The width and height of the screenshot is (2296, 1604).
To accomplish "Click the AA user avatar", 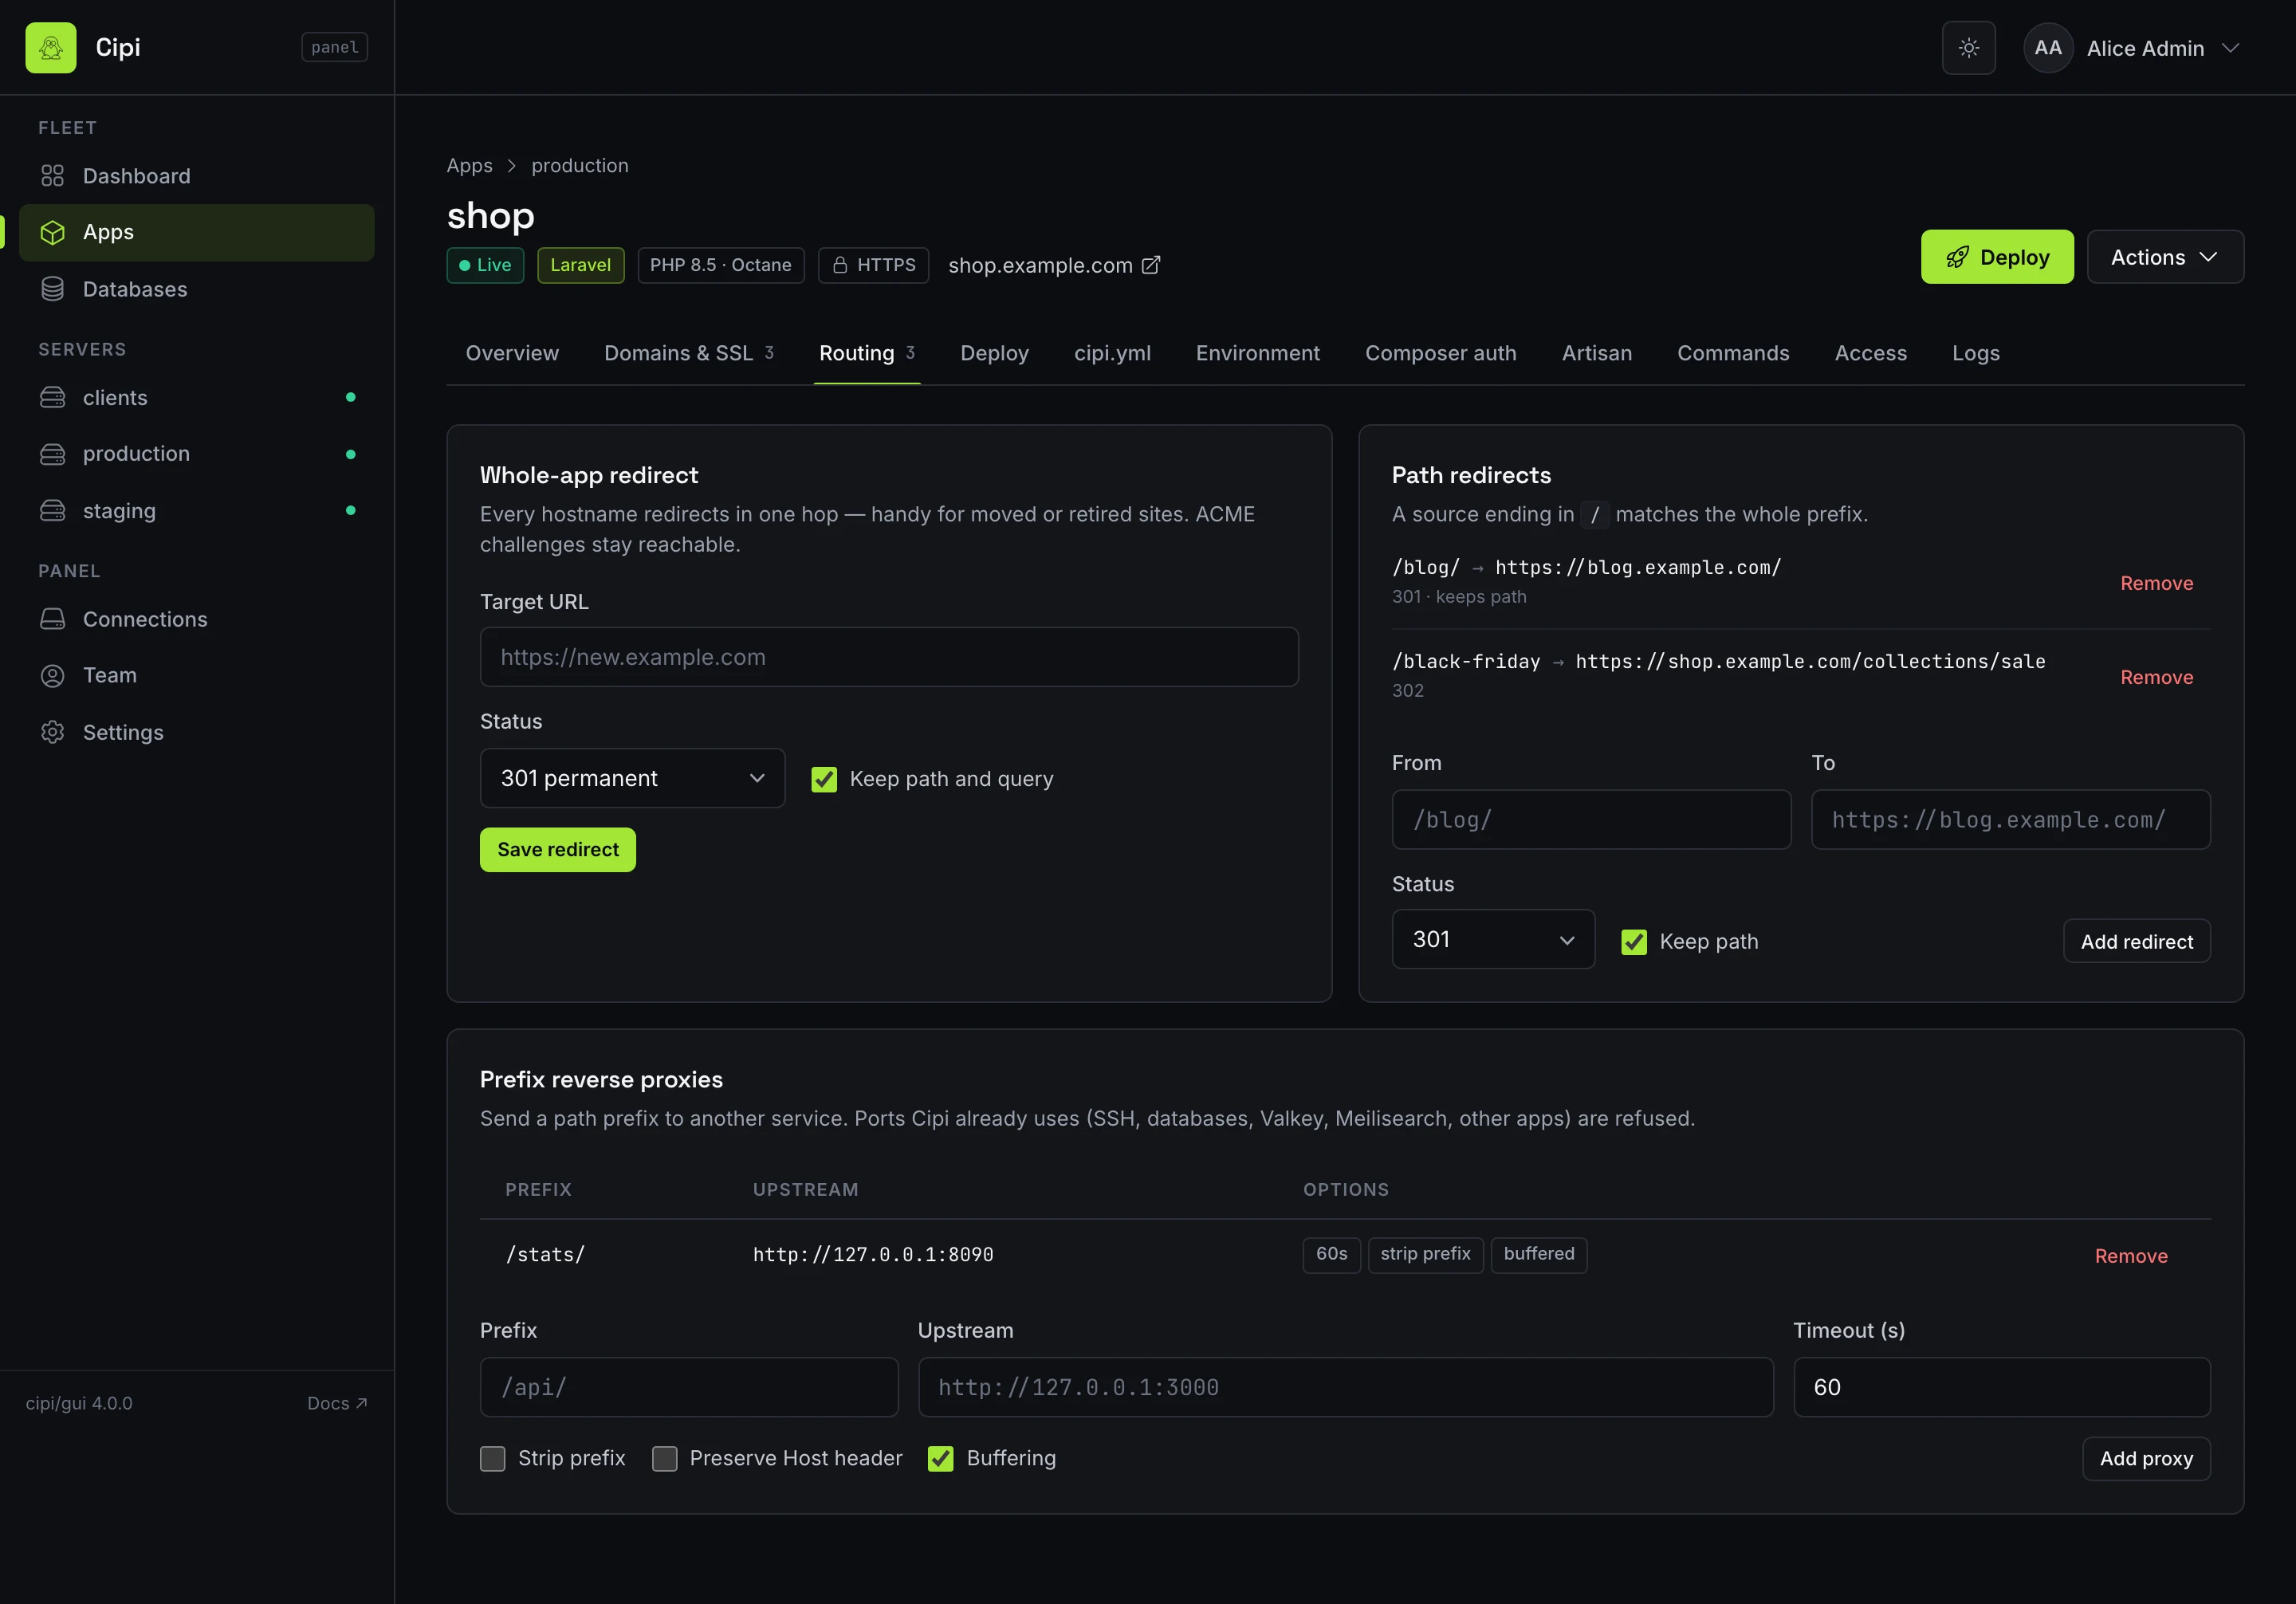I will [2047, 48].
